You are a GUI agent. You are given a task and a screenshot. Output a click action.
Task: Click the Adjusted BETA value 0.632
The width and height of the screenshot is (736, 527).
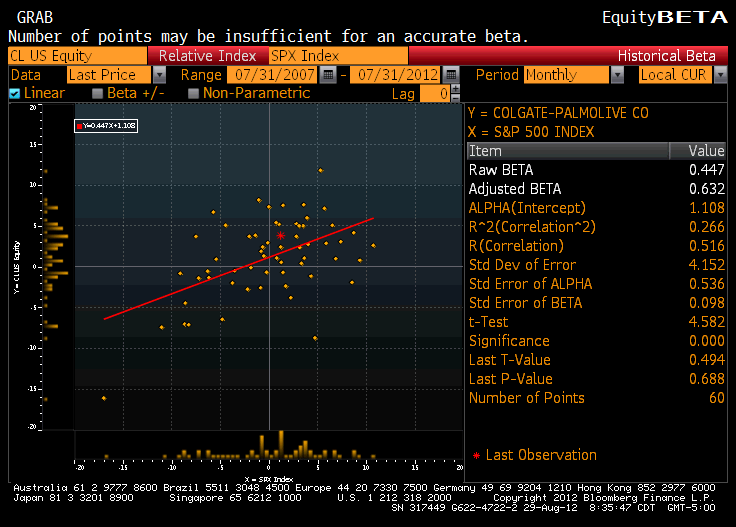click(707, 189)
